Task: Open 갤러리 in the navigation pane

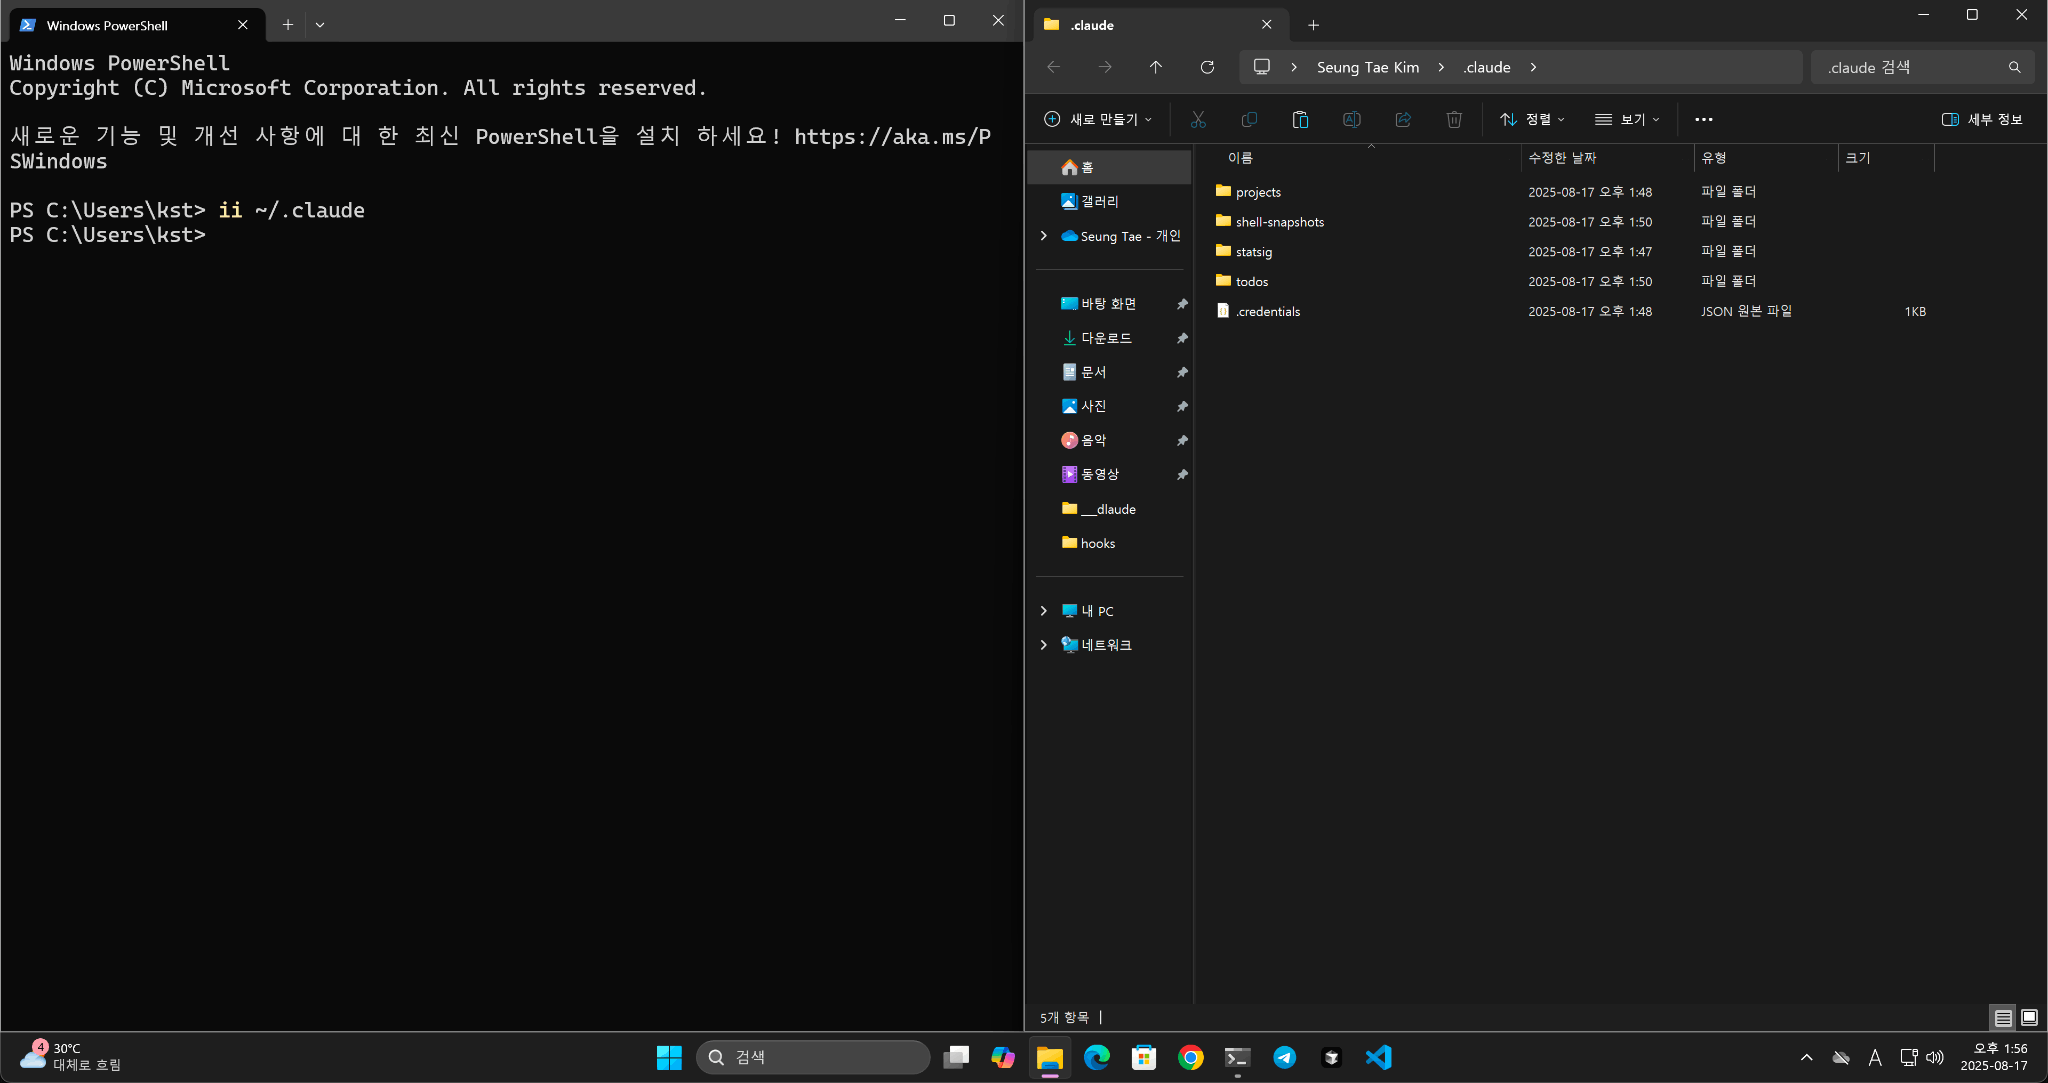Action: click(x=1109, y=201)
